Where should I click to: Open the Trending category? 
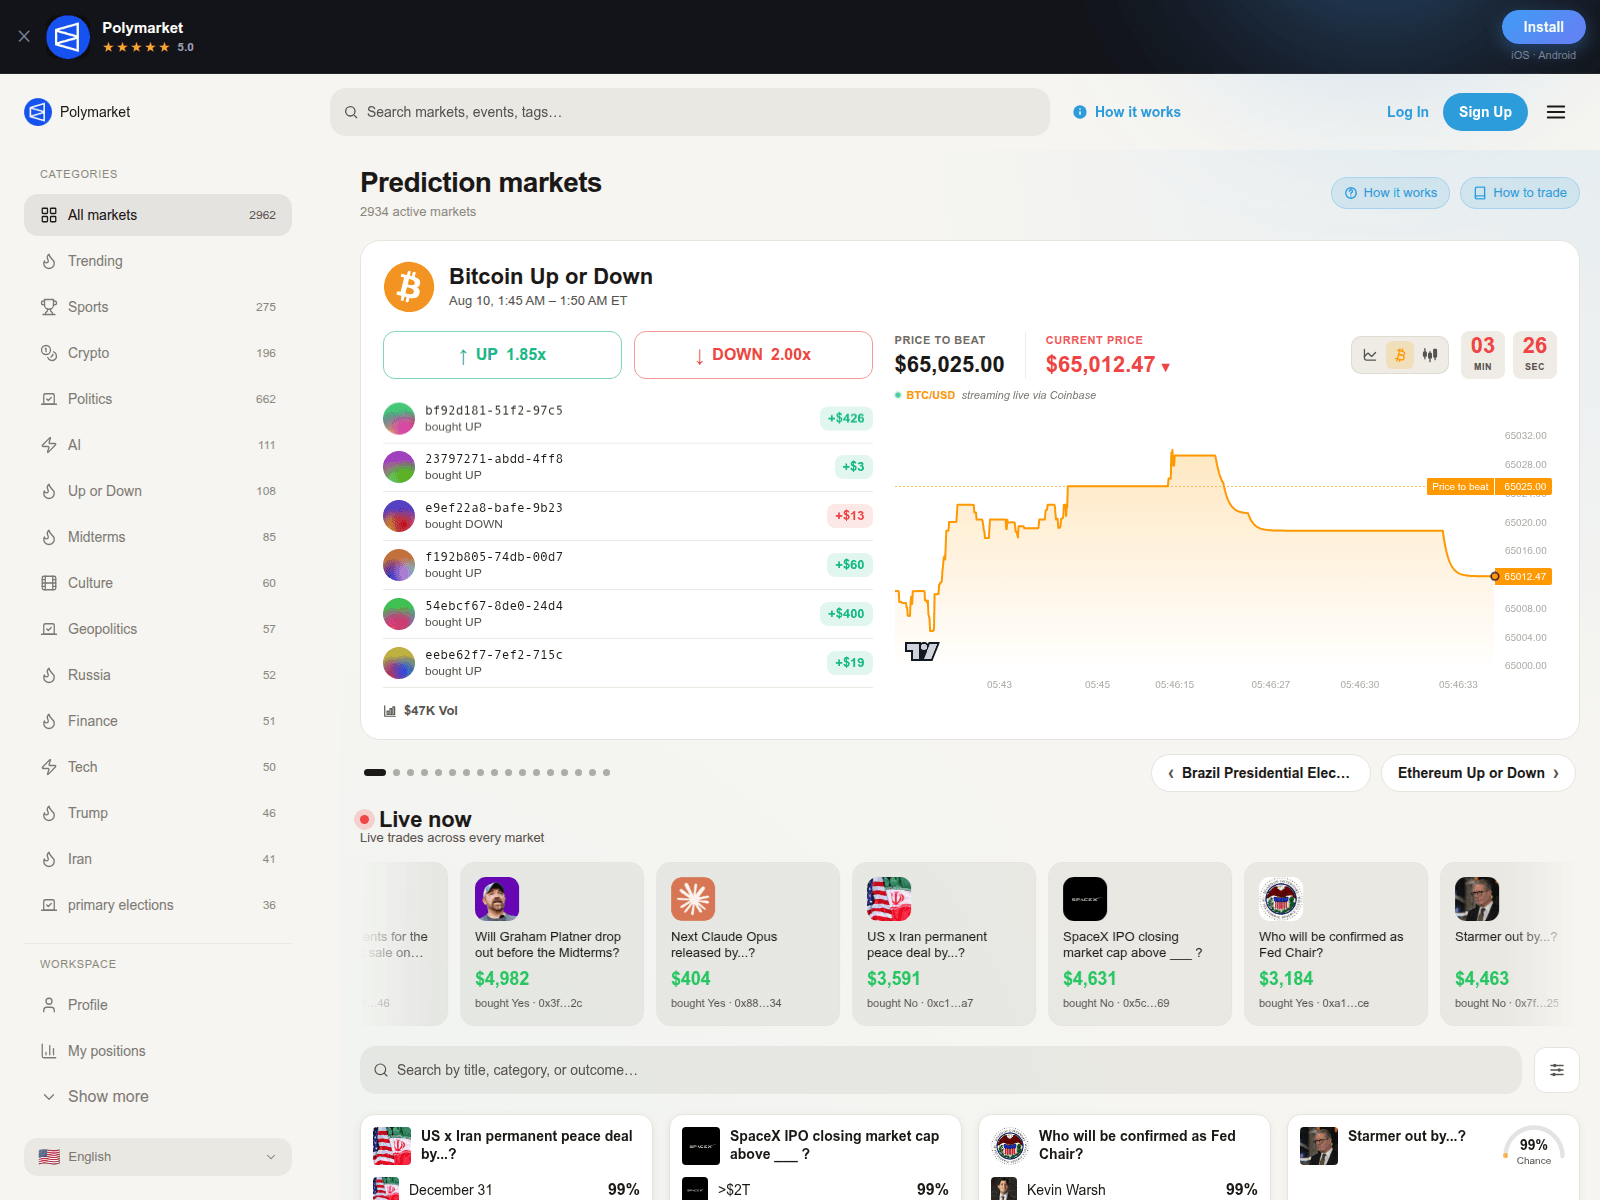158,261
